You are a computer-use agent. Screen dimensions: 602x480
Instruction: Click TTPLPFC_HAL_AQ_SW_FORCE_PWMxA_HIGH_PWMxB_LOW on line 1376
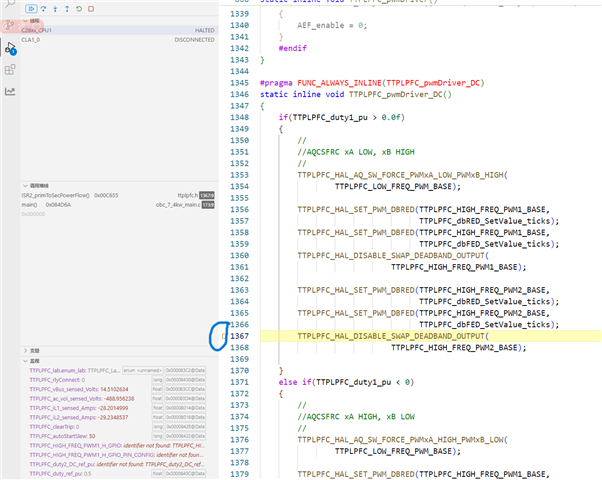(x=400, y=440)
